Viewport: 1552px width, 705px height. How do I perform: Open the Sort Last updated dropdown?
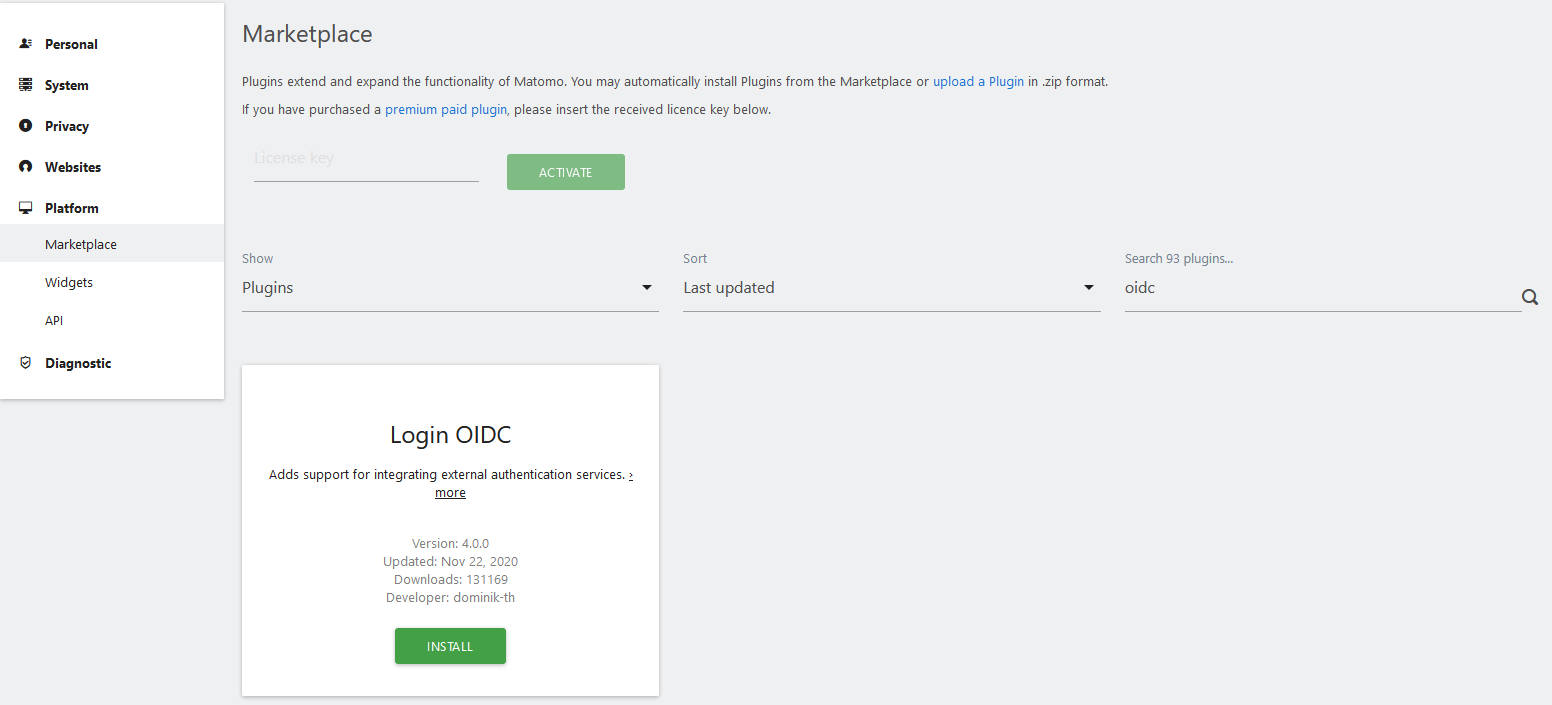click(x=891, y=288)
